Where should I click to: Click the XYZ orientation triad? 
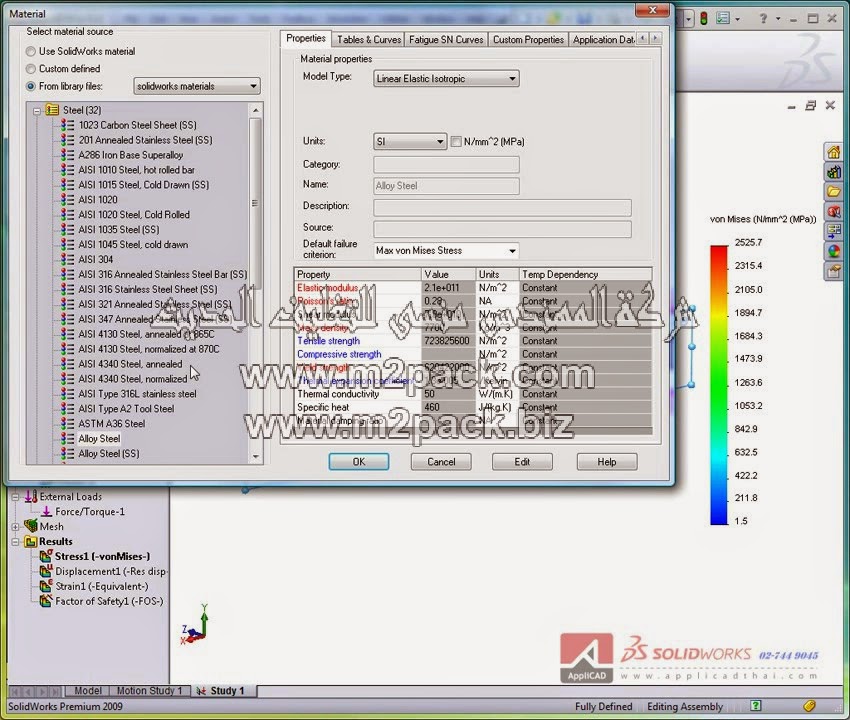coord(195,626)
